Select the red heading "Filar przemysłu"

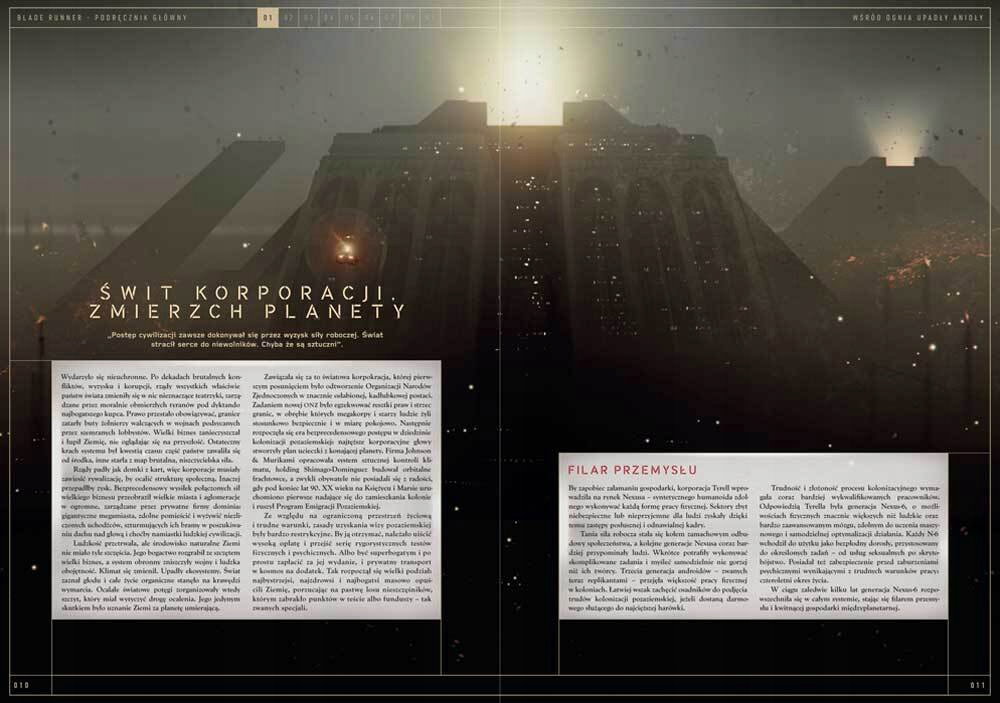coord(632,470)
